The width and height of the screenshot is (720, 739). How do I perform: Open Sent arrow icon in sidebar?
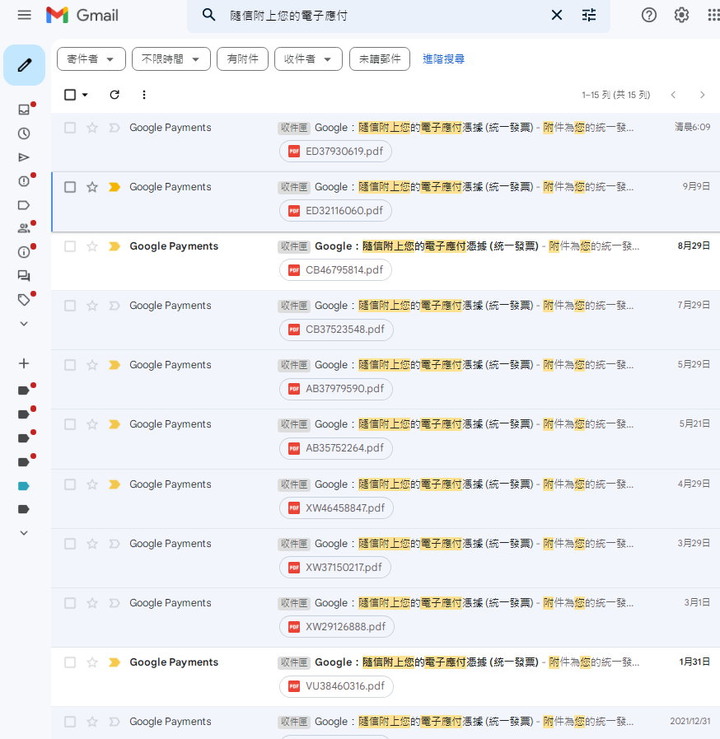[24, 157]
